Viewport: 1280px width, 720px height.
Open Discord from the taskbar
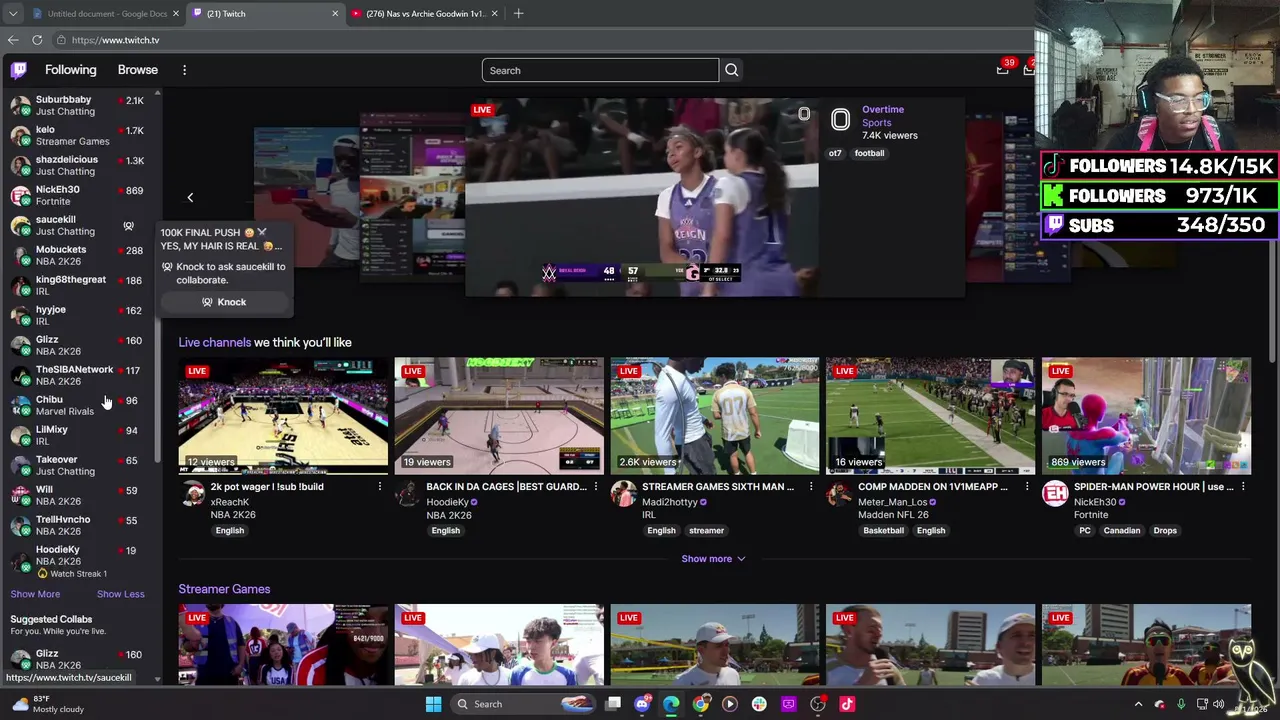coord(642,704)
